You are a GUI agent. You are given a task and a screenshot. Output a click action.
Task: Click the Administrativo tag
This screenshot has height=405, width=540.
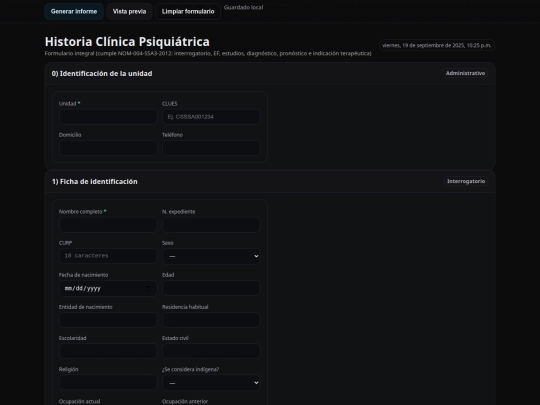point(465,73)
